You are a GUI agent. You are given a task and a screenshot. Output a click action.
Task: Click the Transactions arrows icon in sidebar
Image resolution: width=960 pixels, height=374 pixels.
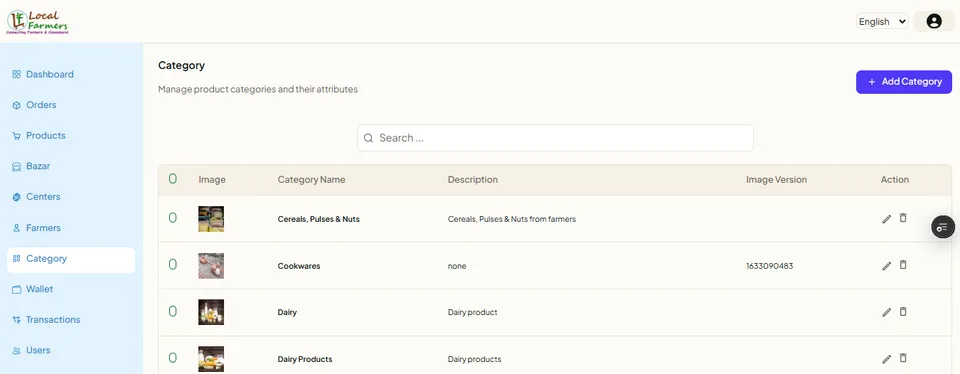point(17,320)
